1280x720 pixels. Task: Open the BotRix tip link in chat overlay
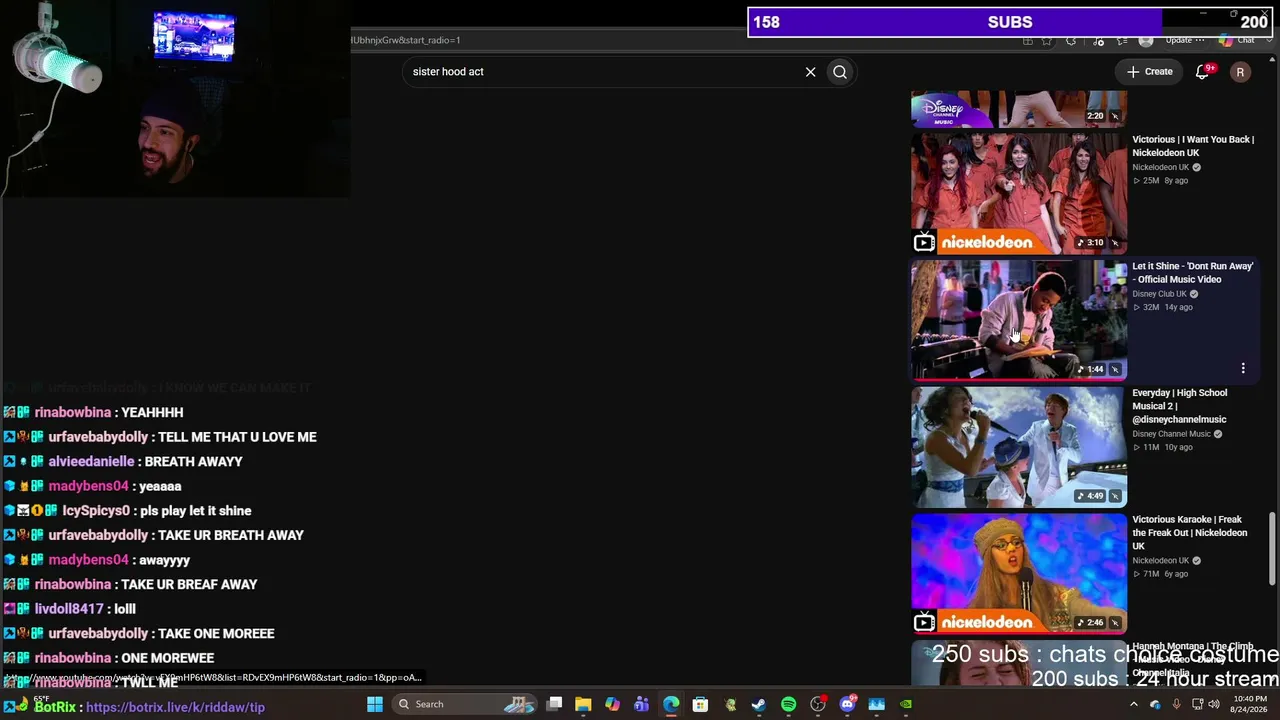(175, 707)
